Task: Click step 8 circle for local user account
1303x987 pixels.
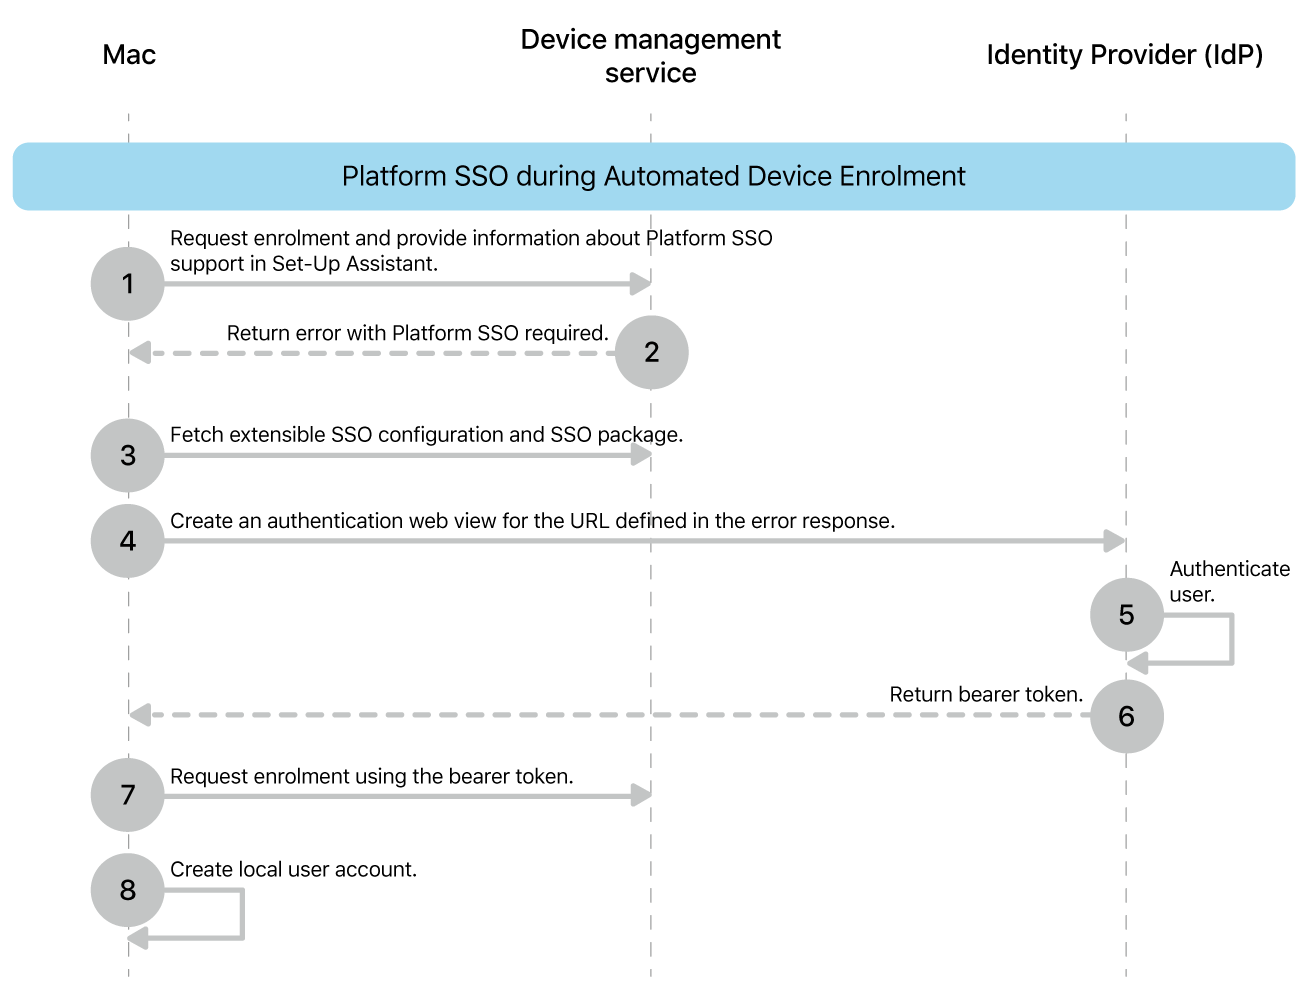Action: 127,889
